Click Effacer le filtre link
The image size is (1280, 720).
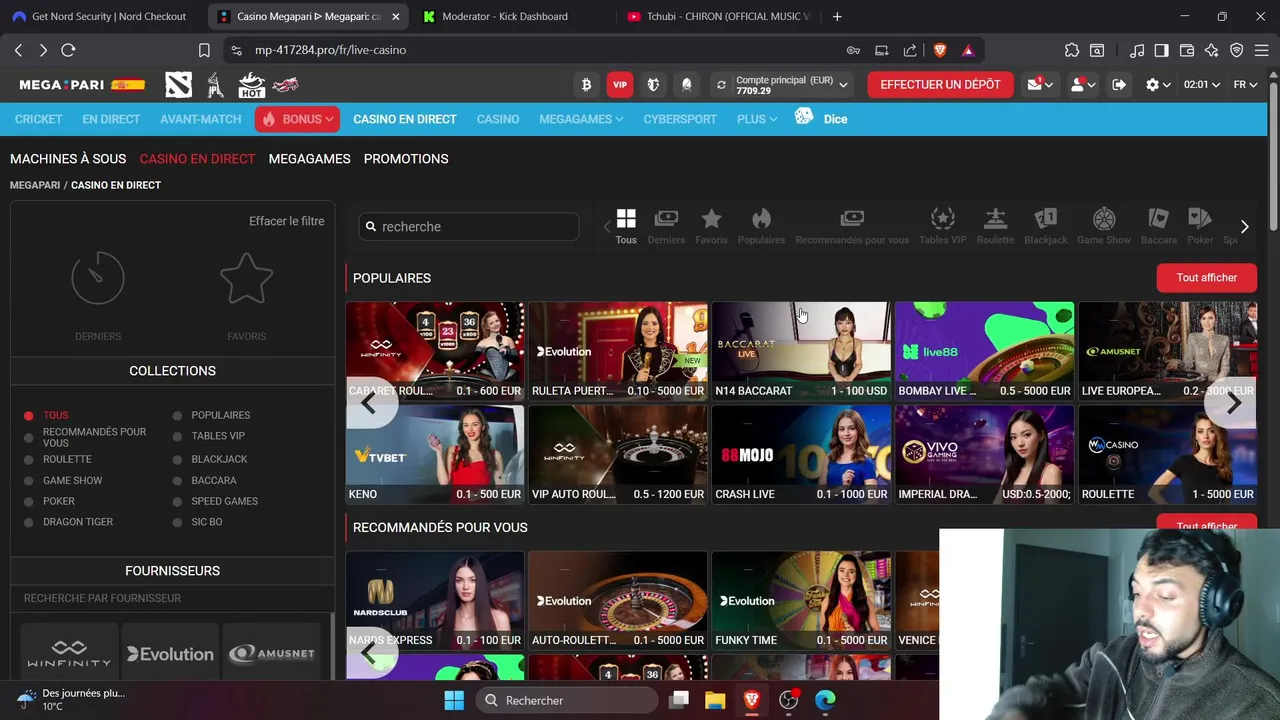pos(287,221)
